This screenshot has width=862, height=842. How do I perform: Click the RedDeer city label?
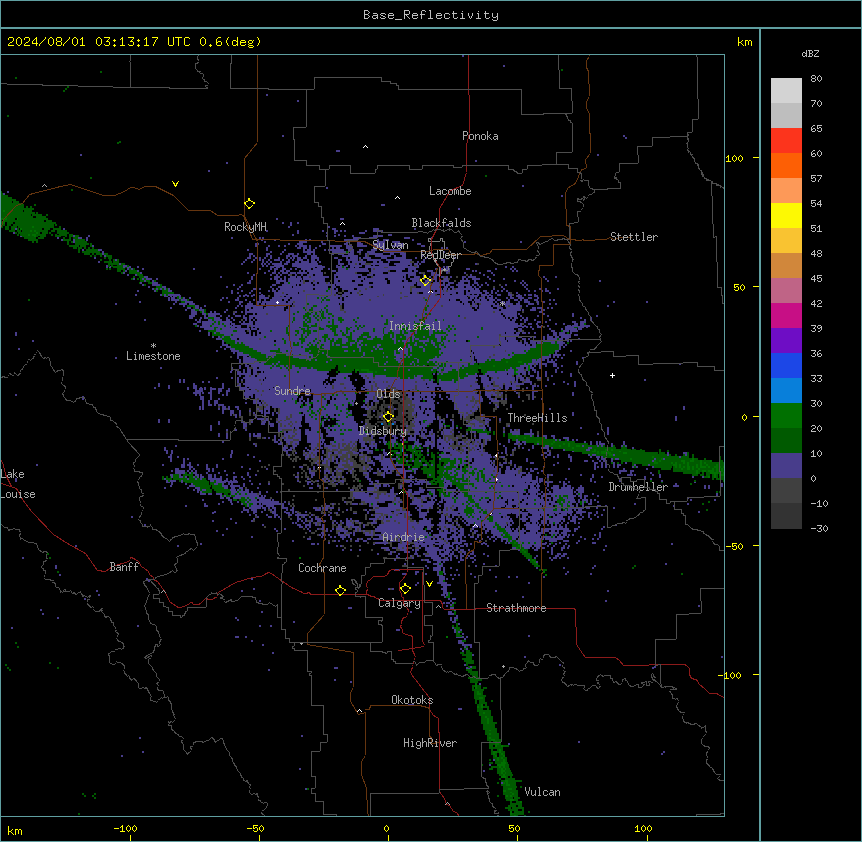pyautogui.click(x=440, y=255)
